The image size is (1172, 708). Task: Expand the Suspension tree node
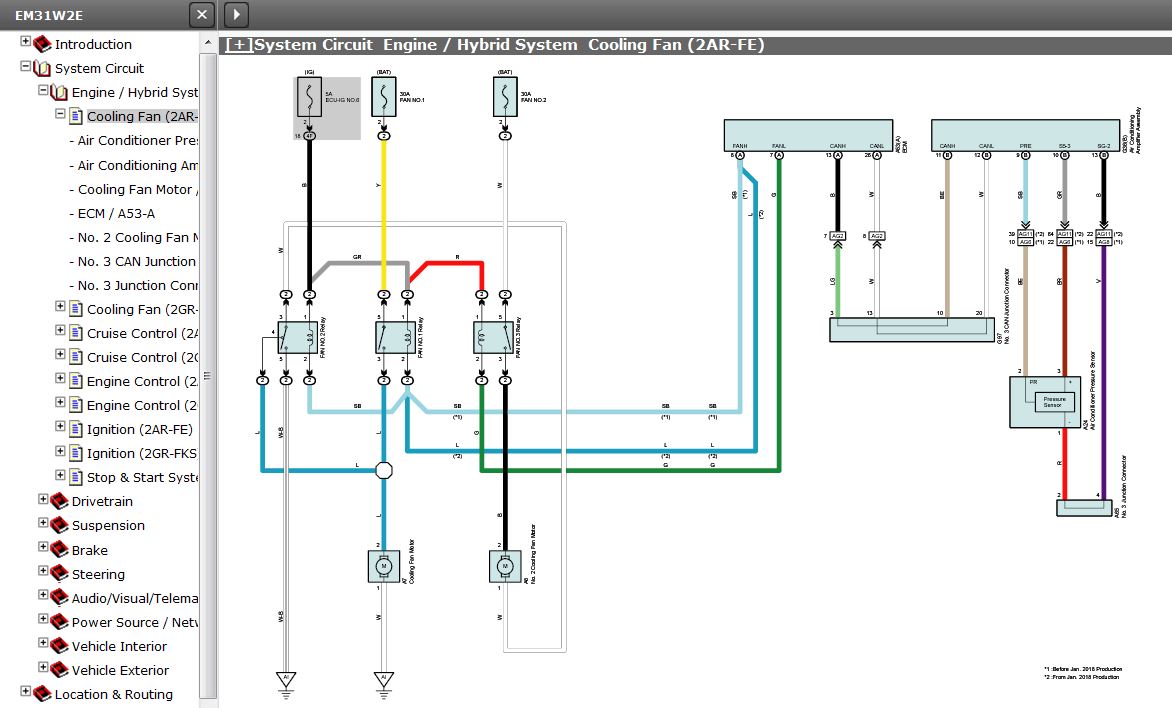coord(43,524)
